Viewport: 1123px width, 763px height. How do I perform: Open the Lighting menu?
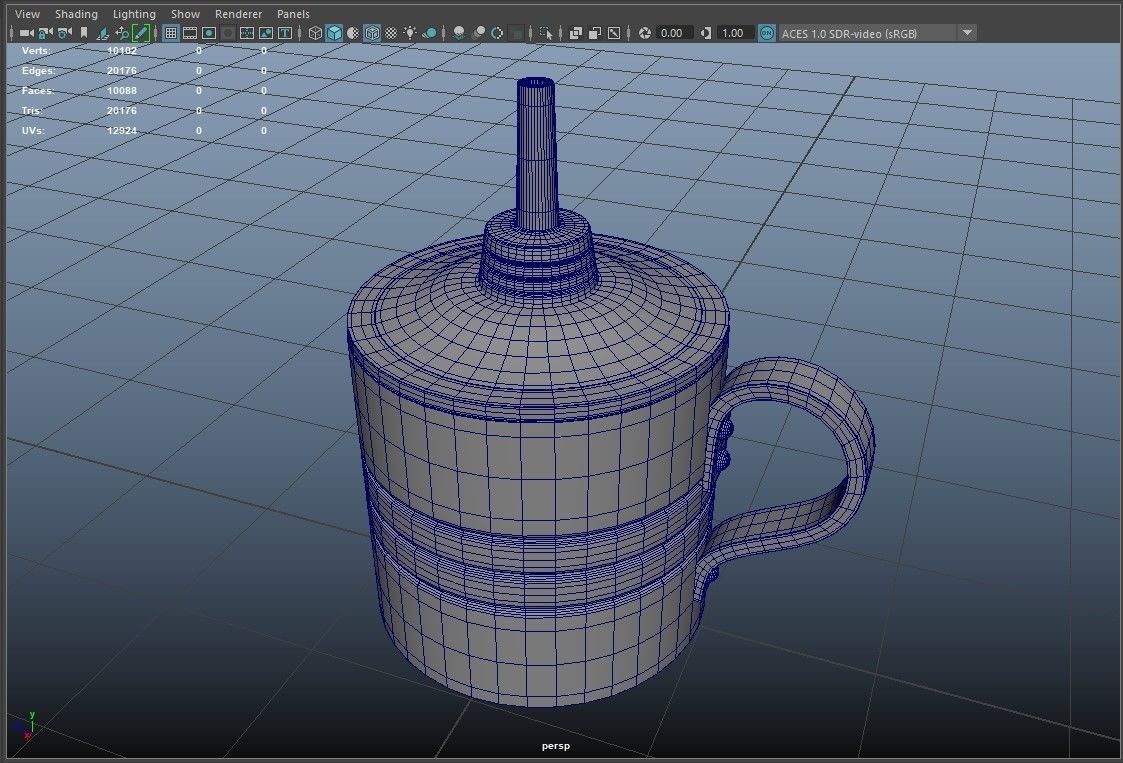134,14
